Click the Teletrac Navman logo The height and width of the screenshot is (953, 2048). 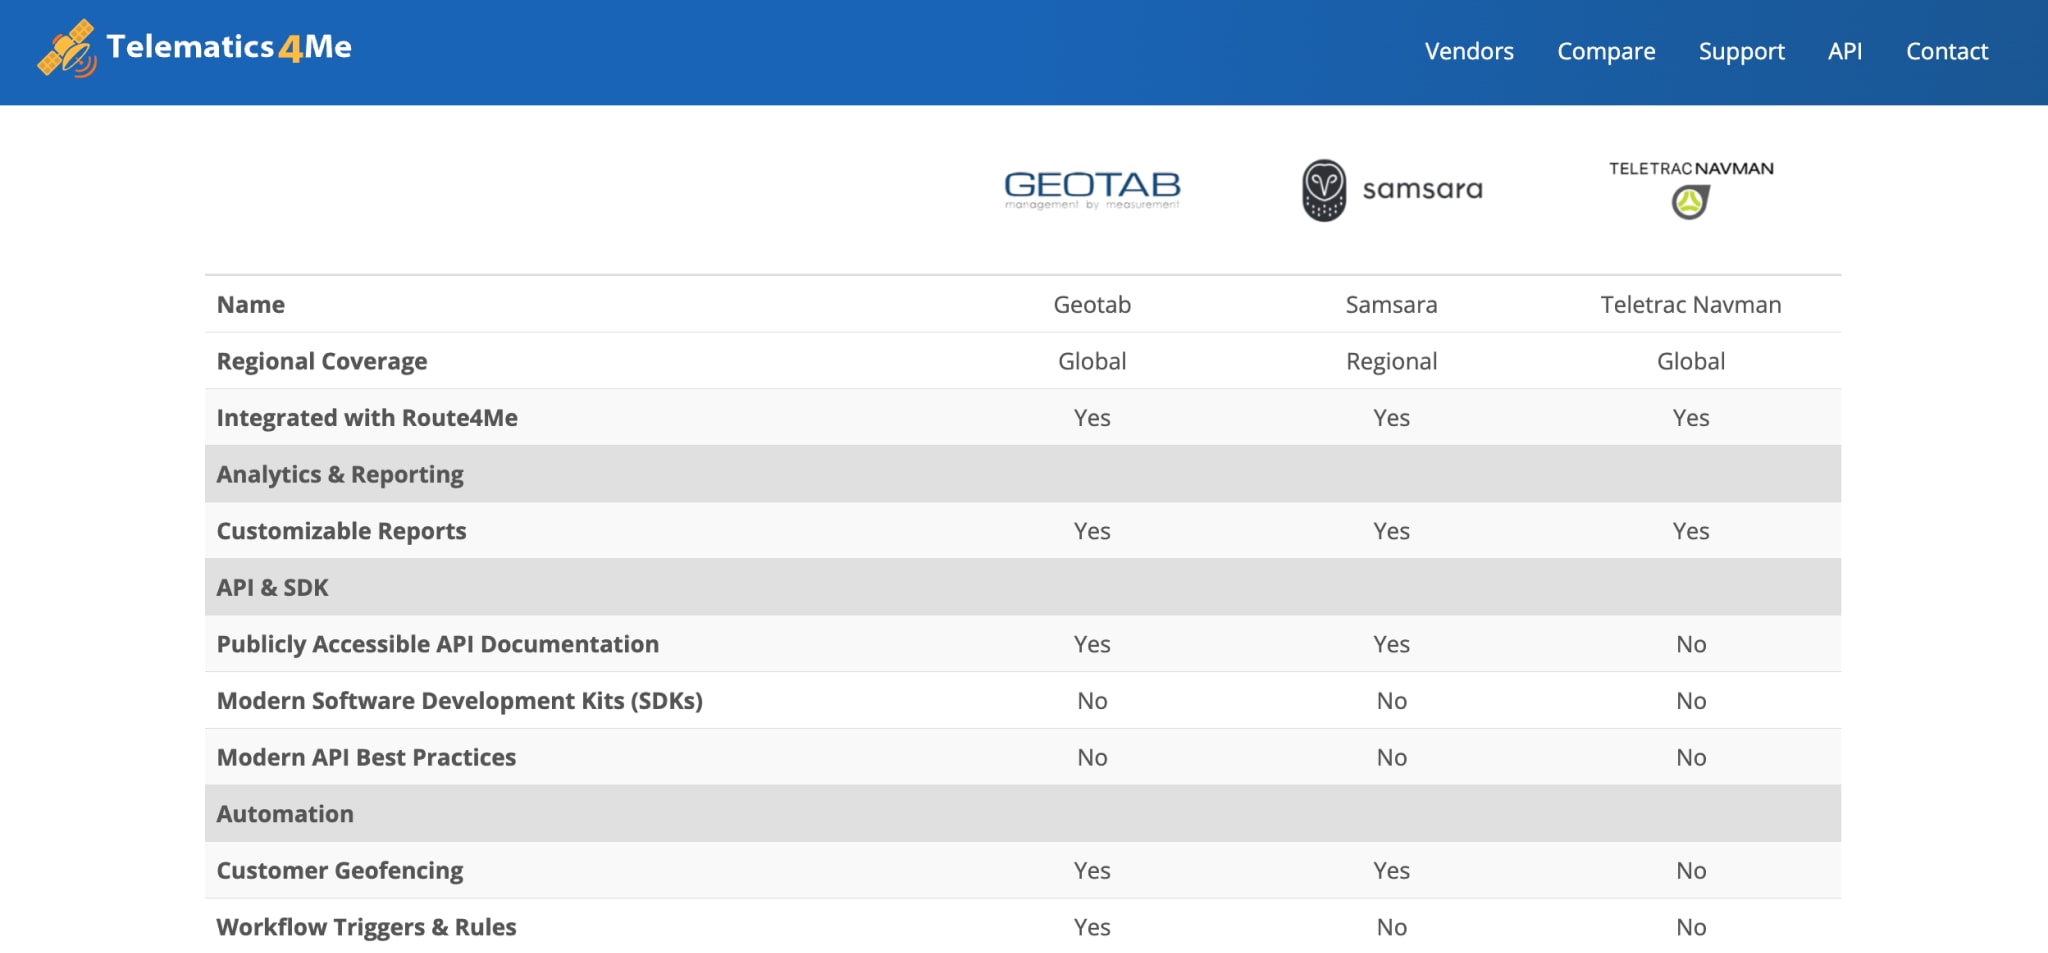pos(1691,189)
